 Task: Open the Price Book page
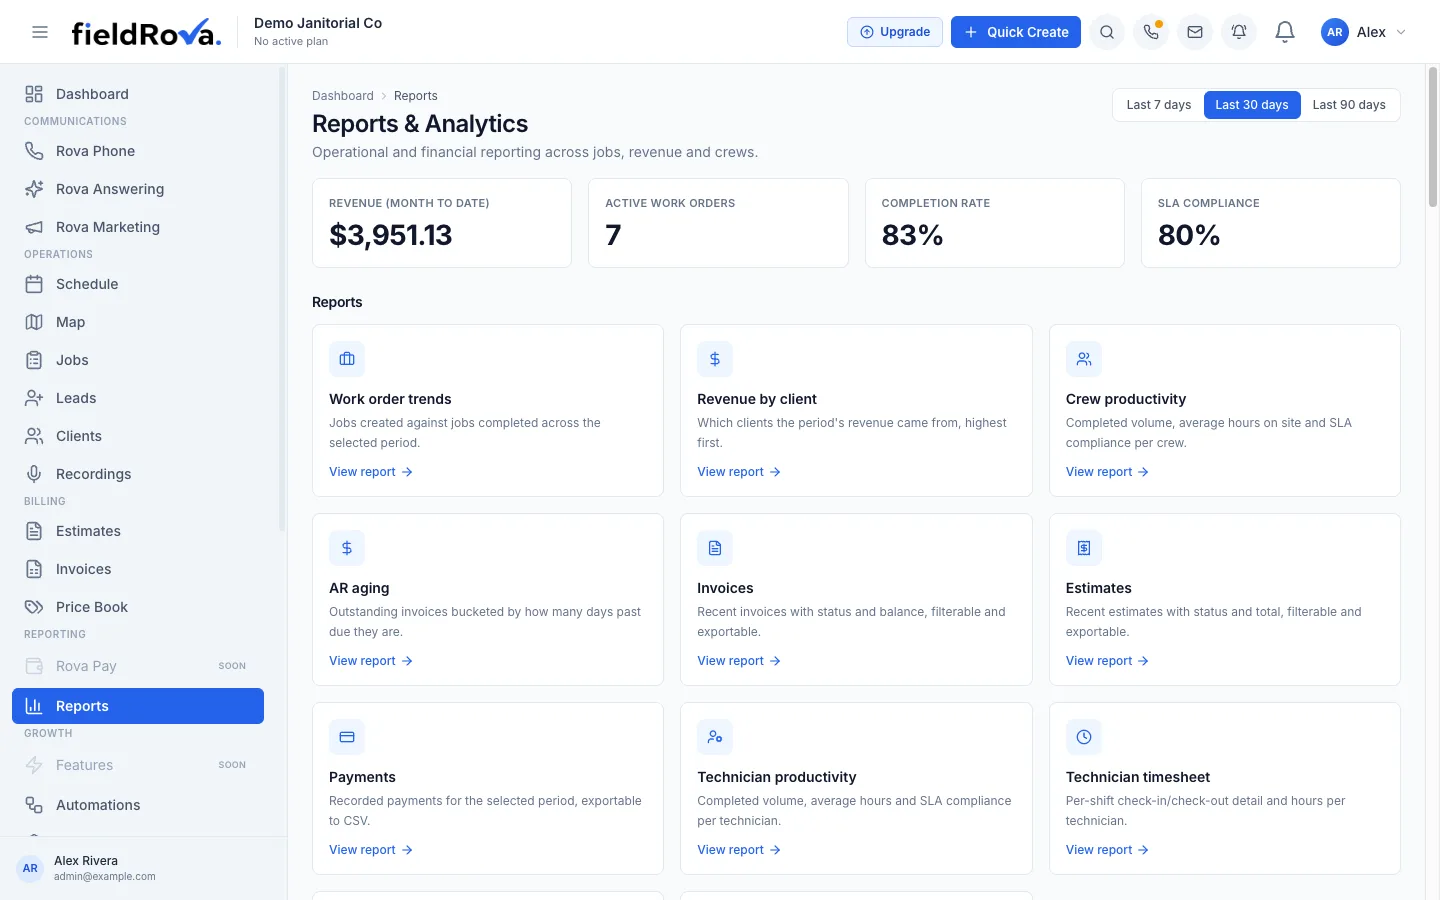tap(138, 607)
